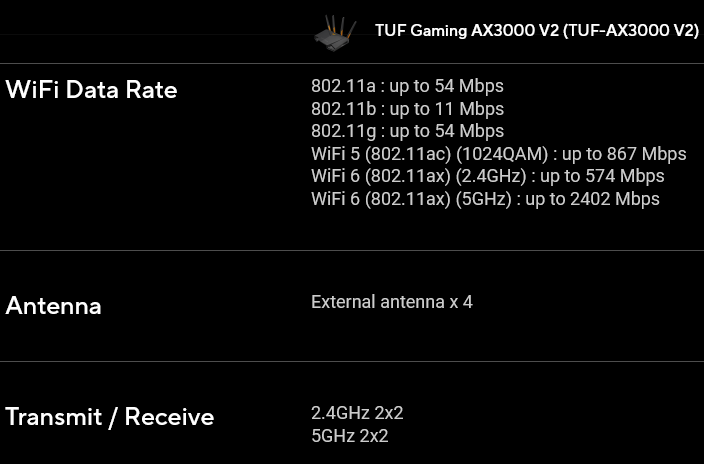The image size is (704, 464).
Task: Select the 5GHz 2x2 value
Action: coord(349,436)
